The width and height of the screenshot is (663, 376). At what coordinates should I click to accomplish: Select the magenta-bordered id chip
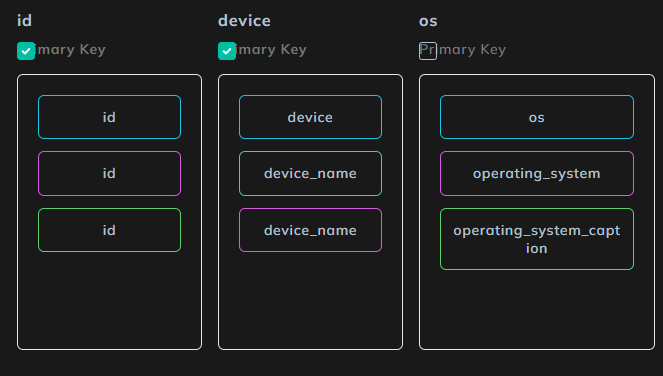[x=110, y=173]
